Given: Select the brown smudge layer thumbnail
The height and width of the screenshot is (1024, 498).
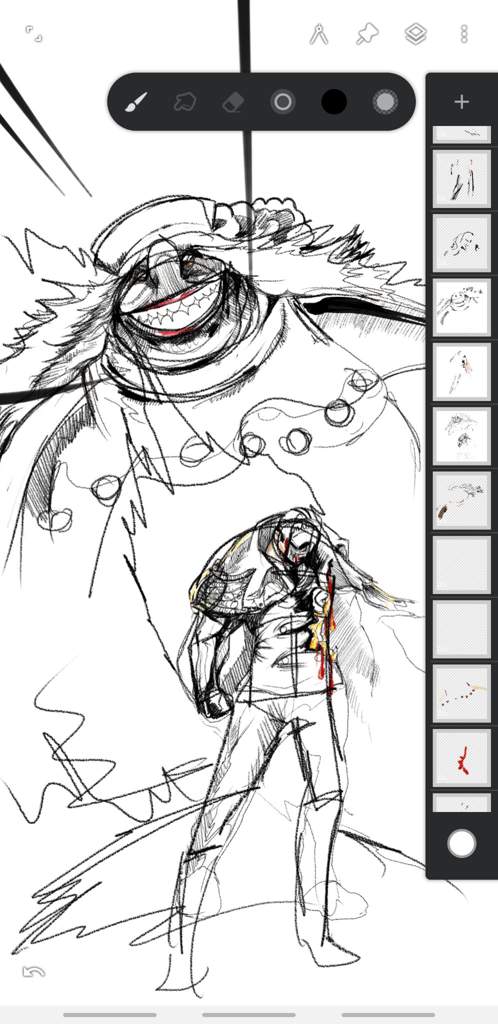Looking at the screenshot, I should pyautogui.click(x=461, y=501).
